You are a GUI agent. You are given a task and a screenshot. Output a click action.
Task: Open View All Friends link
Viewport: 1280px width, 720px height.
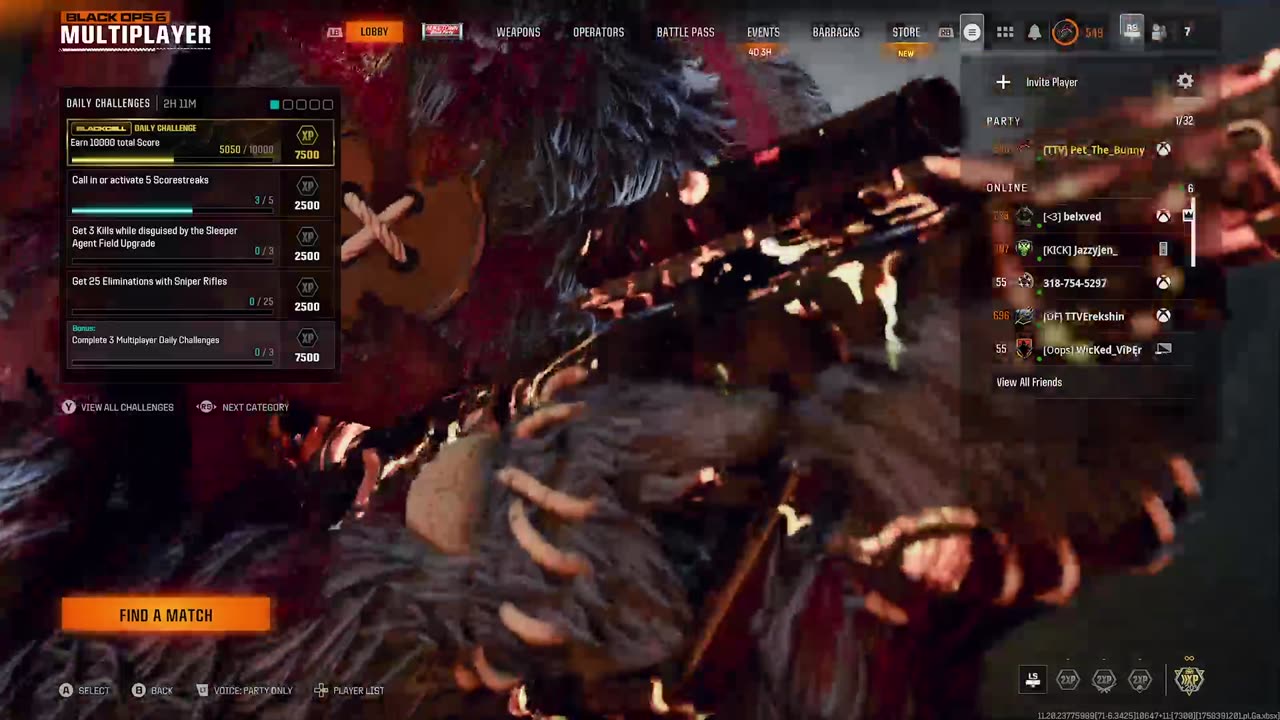pos(1029,382)
